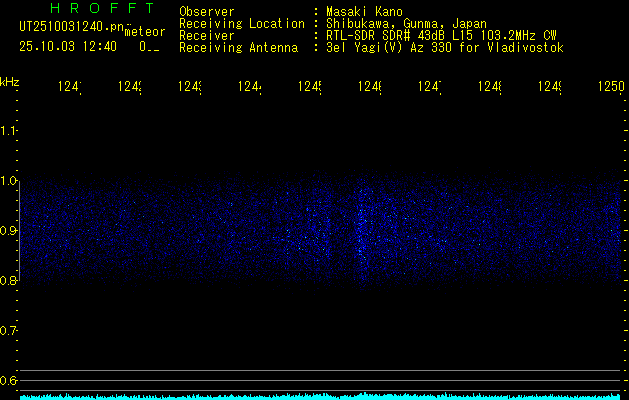This screenshot has width=629, height=400.
Task: Select the RTL-SDR receiver description line
Action: click(x=441, y=36)
